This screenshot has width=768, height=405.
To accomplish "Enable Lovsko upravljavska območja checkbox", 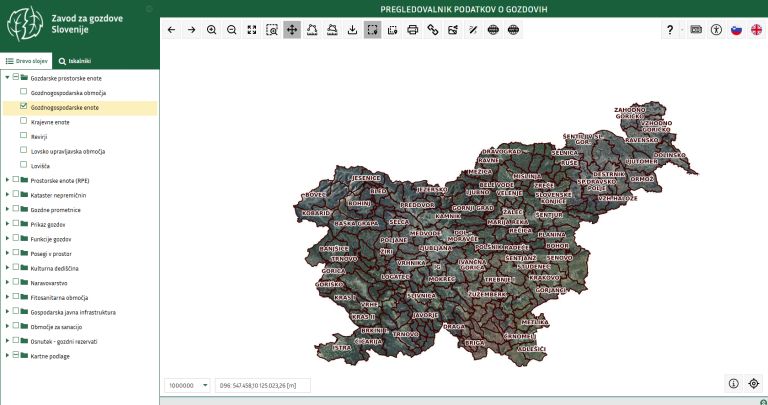I will point(24,150).
